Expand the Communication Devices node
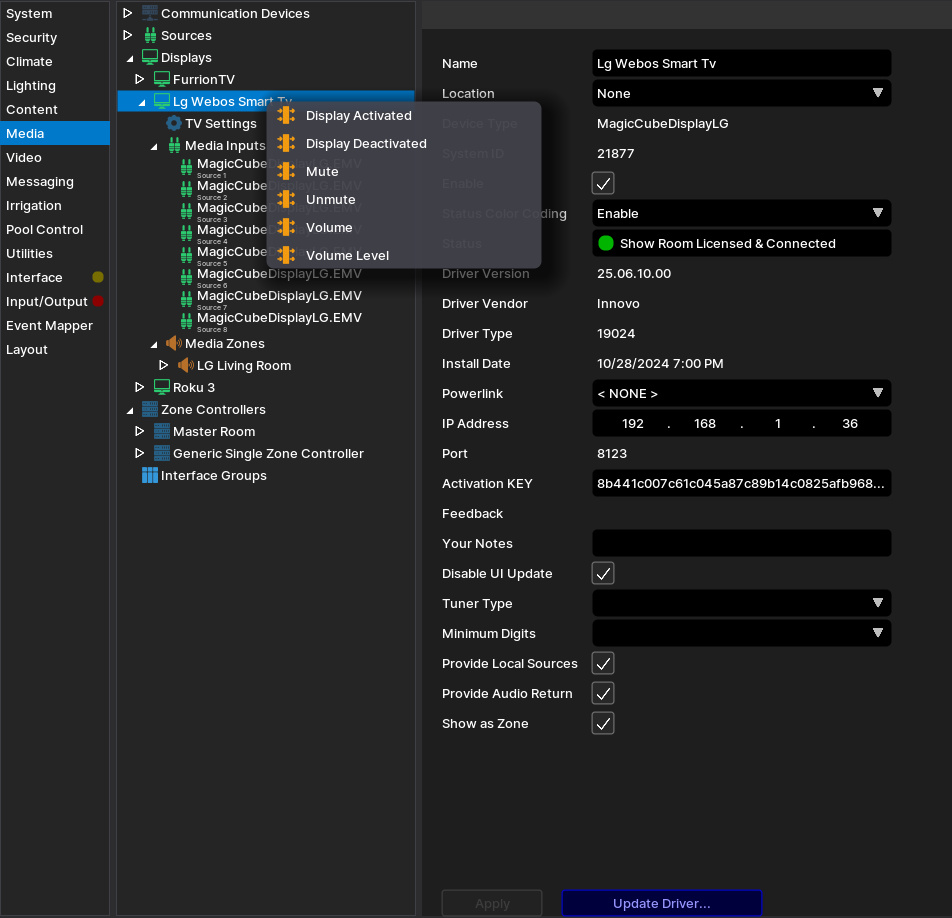Screen dimensions: 952x918 [x=128, y=13]
